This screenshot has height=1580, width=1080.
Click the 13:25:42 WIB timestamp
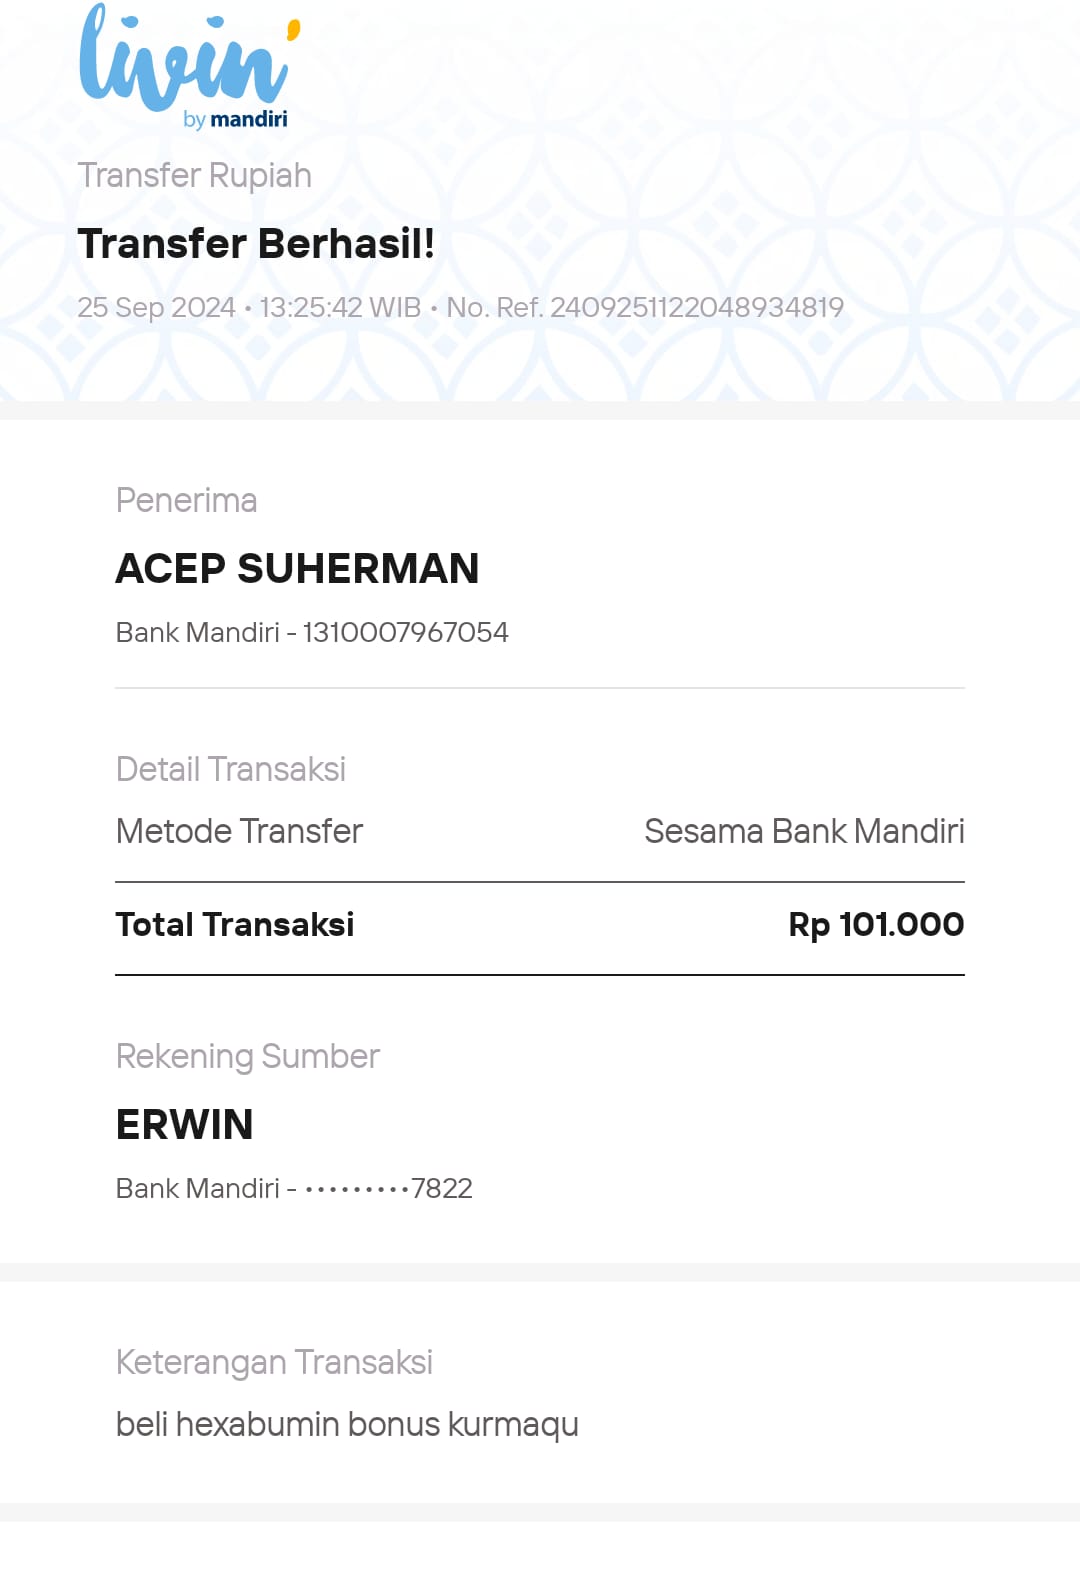340,307
